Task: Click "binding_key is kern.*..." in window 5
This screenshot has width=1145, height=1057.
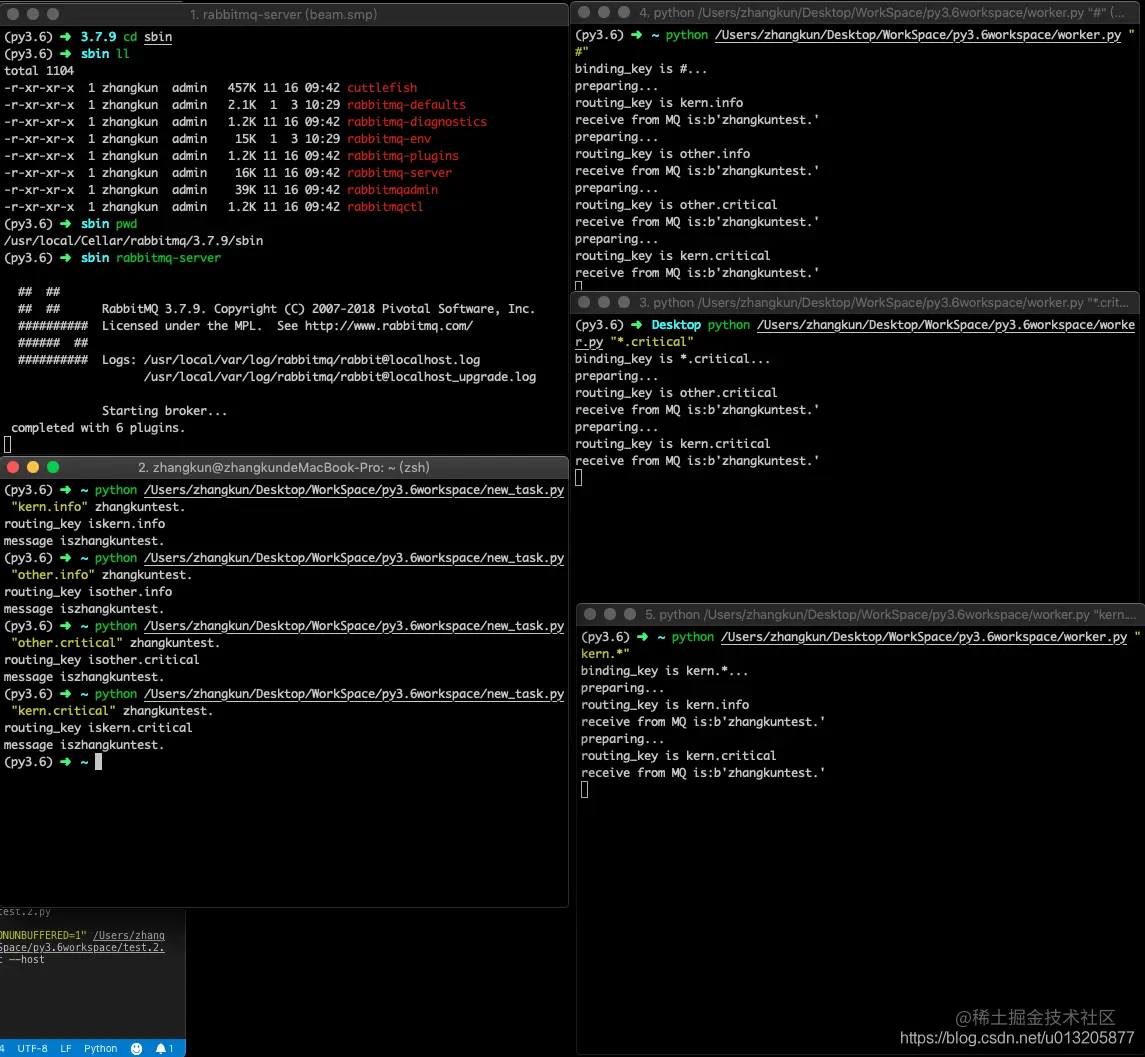Action: pyautogui.click(x=664, y=671)
